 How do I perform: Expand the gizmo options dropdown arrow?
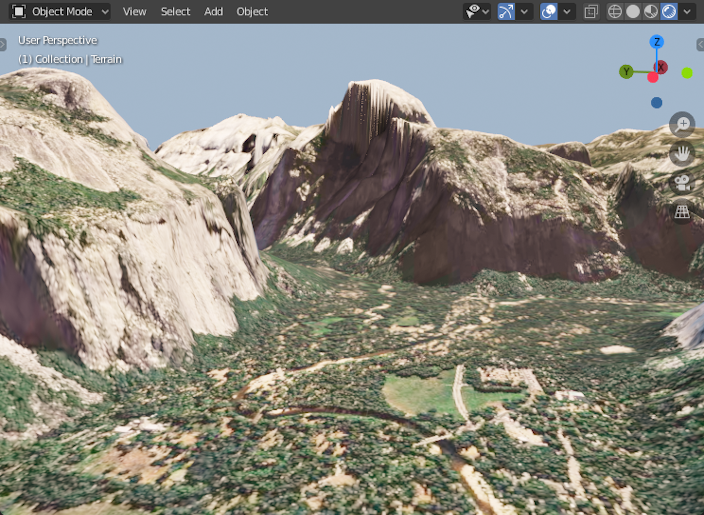[x=524, y=12]
